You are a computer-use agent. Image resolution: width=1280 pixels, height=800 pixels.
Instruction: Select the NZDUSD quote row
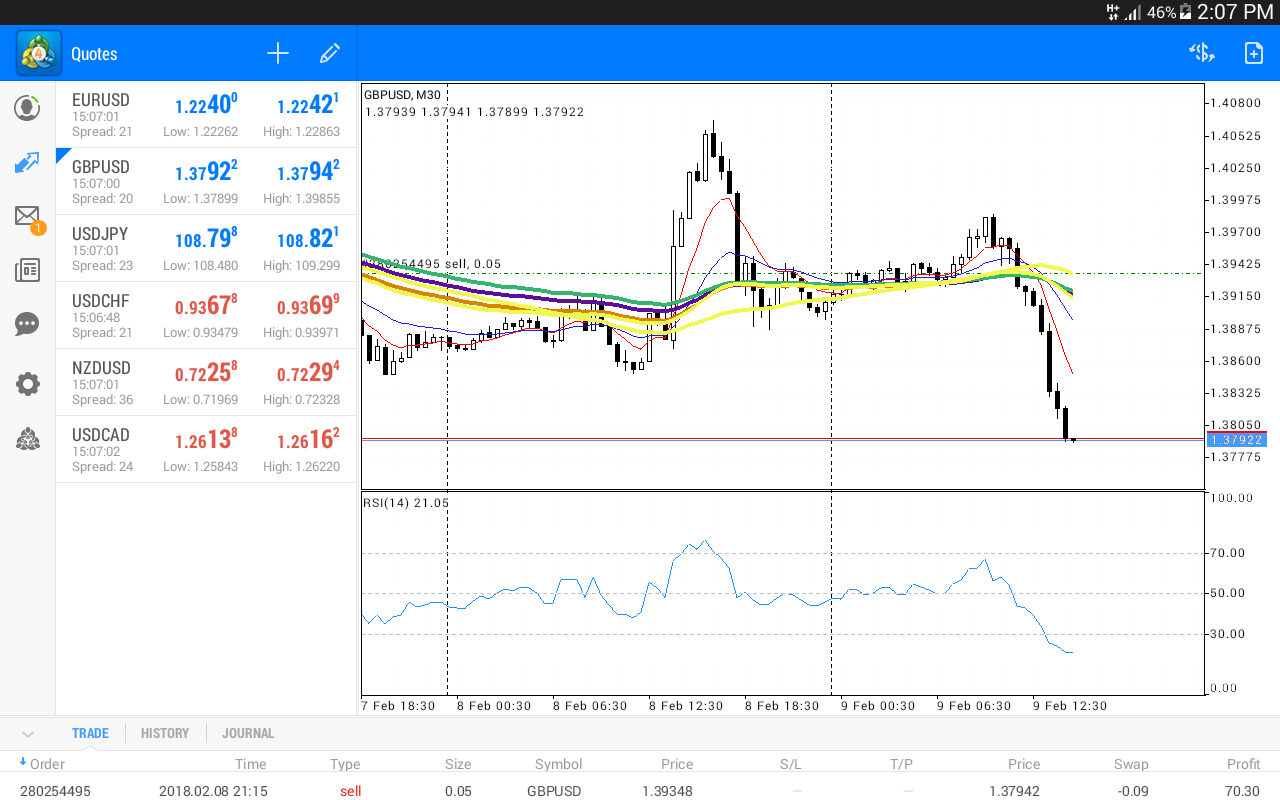(206, 383)
